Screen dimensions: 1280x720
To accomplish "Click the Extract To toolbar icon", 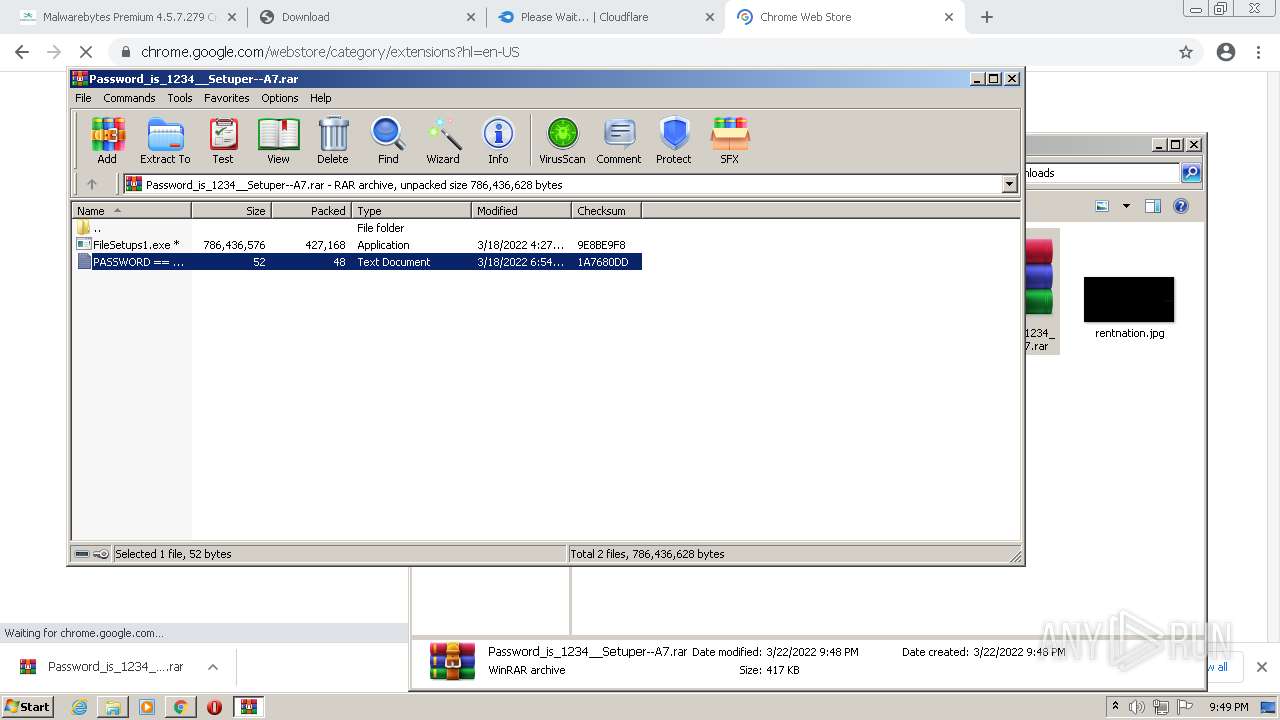I will click(165, 141).
